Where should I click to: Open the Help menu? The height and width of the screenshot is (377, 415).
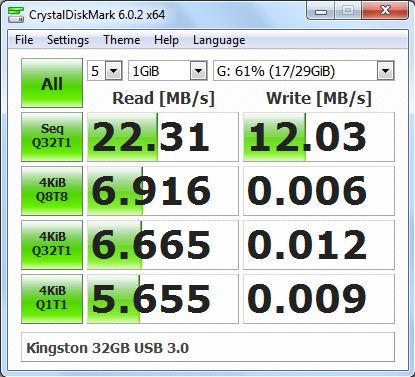(x=166, y=40)
